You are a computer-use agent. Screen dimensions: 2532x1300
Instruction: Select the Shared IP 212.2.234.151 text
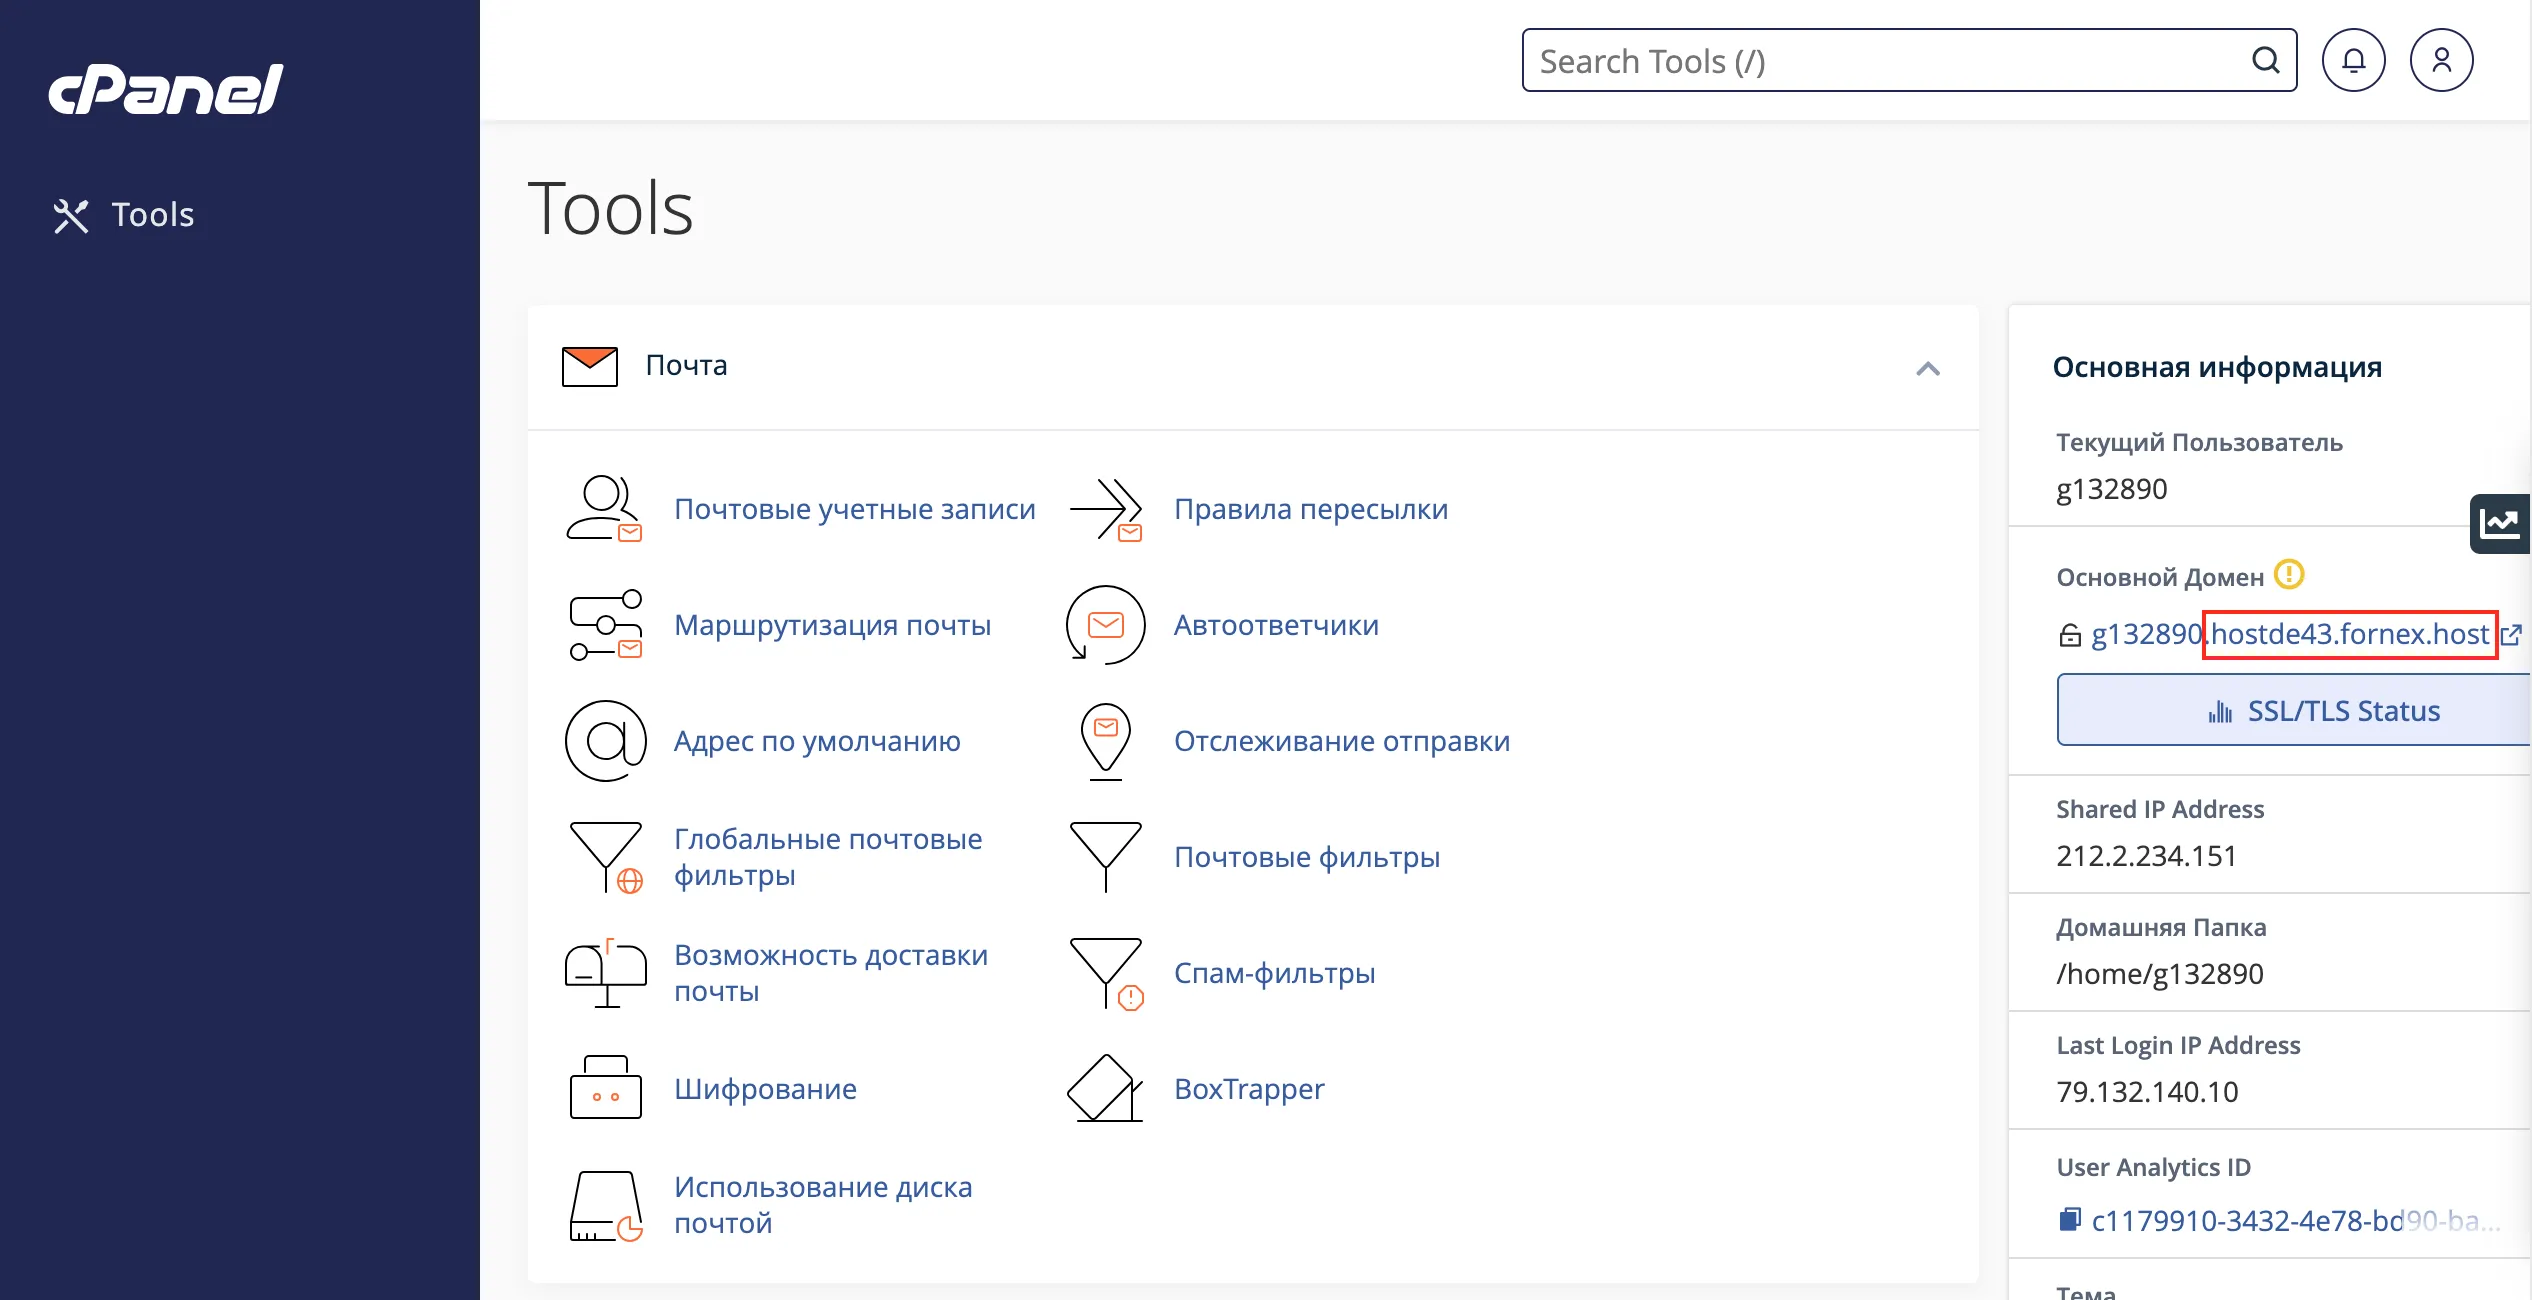pyautogui.click(x=2146, y=856)
